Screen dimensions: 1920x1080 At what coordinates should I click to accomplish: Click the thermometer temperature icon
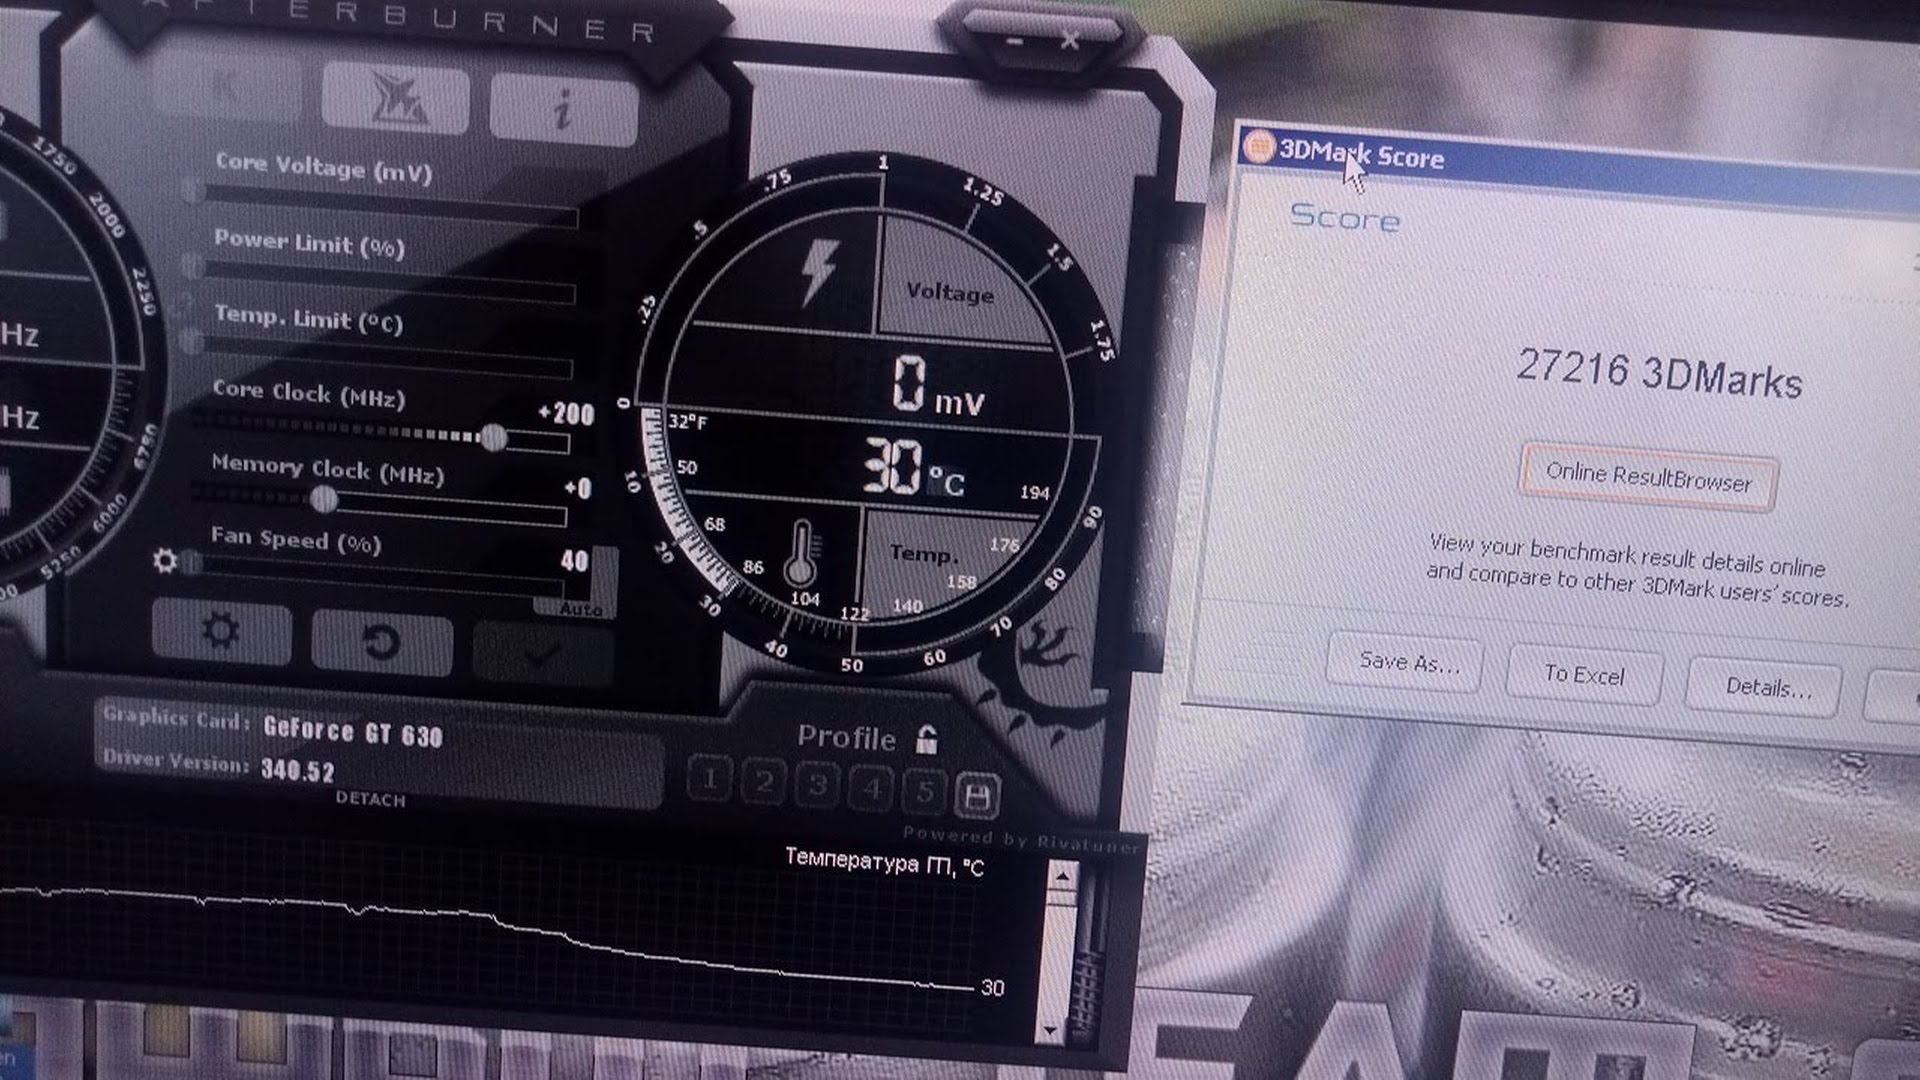[801, 554]
